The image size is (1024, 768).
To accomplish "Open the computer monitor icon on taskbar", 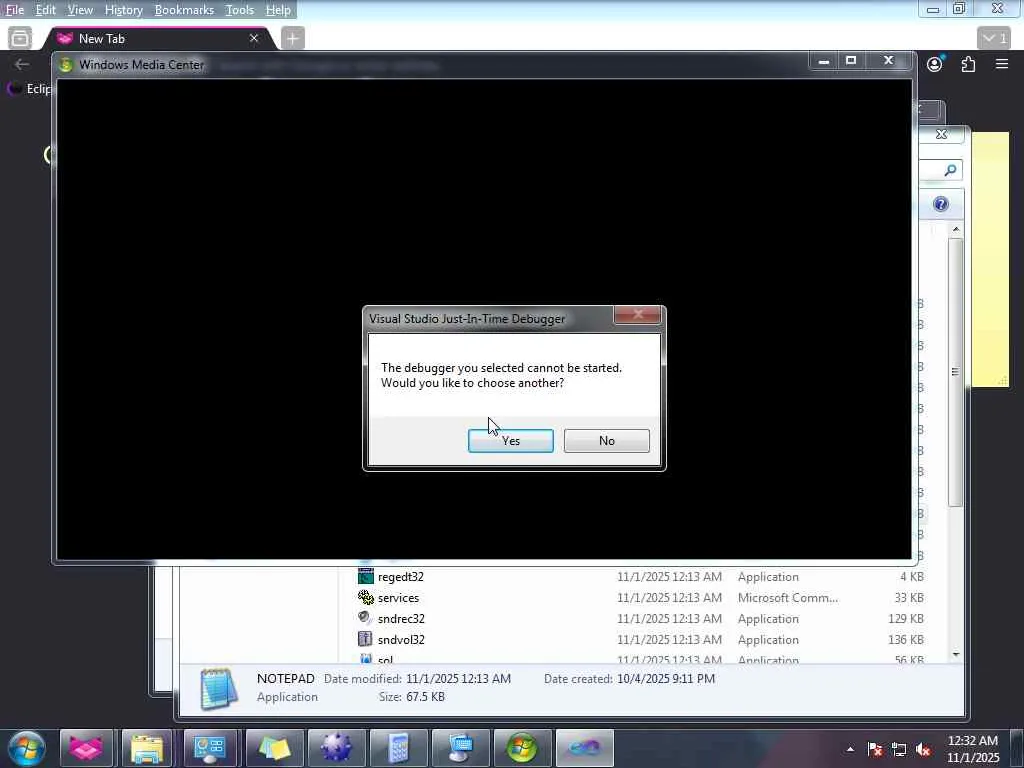I will click(x=460, y=748).
